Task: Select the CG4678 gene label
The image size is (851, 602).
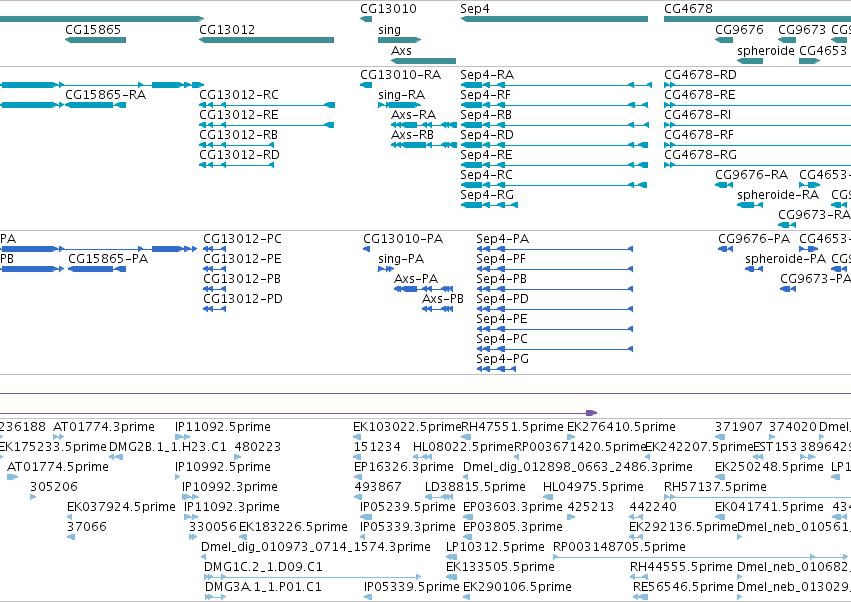Action: pos(688,9)
